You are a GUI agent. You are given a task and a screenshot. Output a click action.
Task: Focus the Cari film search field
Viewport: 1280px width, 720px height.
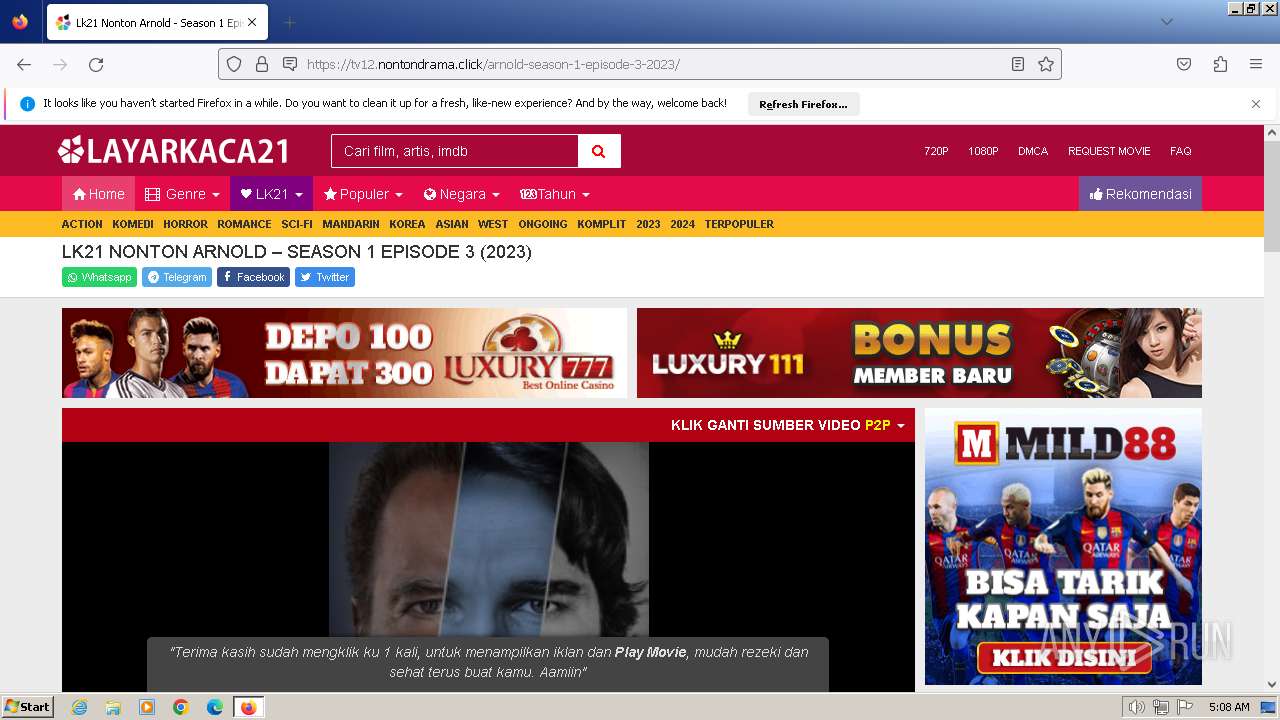click(455, 151)
